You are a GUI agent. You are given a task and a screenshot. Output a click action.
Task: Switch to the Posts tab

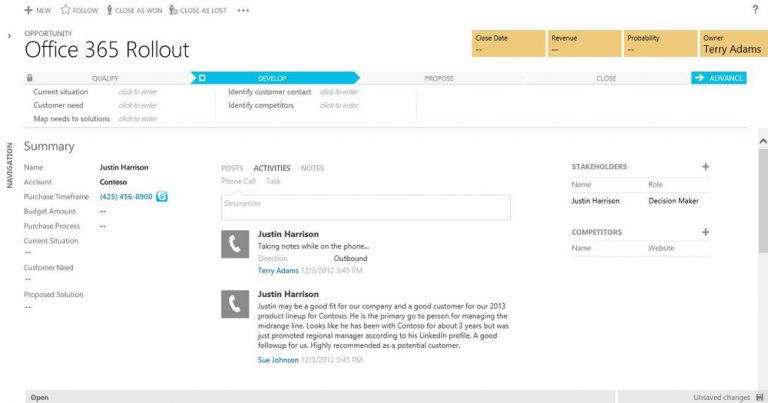pyautogui.click(x=232, y=168)
